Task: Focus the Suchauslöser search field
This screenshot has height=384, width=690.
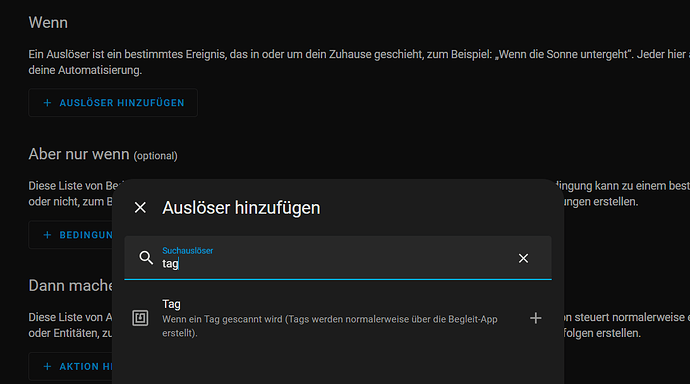Action: 338,258
